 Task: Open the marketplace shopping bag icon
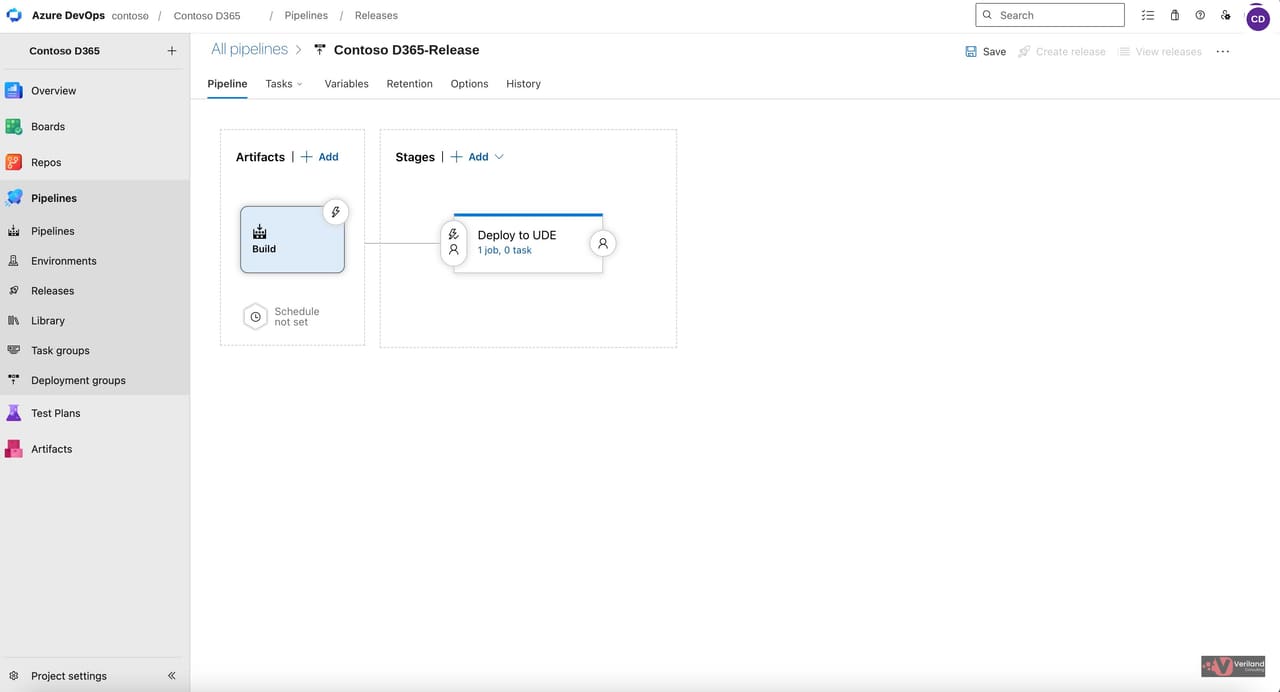pyautogui.click(x=1174, y=15)
